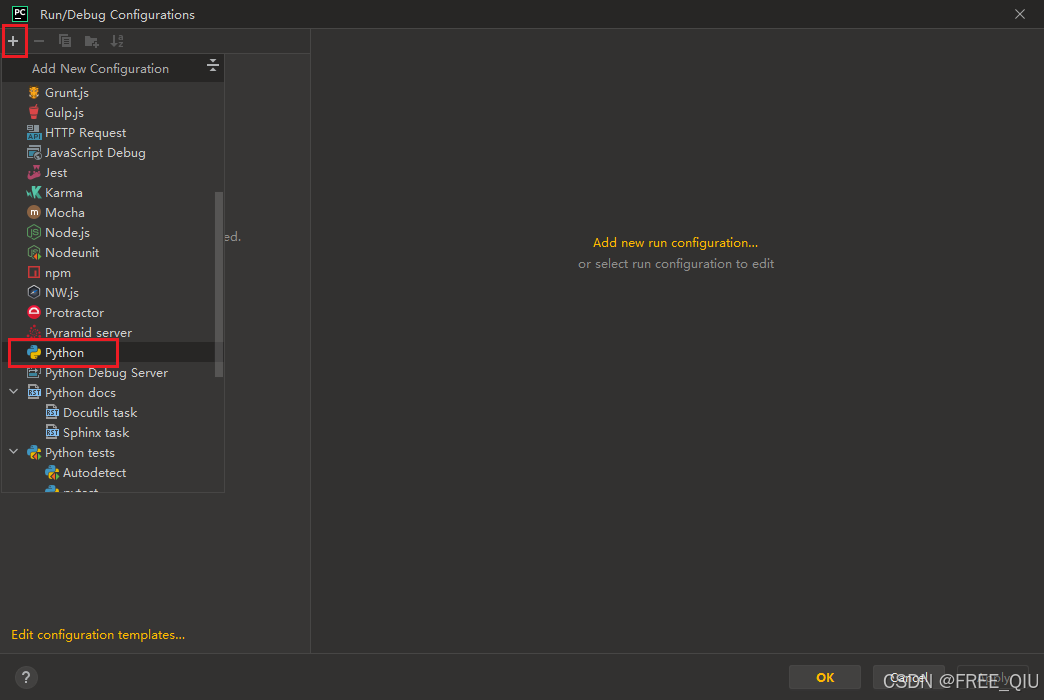This screenshot has height=700, width=1044.
Task: Click the Remove Configuration minus icon
Action: [x=39, y=41]
